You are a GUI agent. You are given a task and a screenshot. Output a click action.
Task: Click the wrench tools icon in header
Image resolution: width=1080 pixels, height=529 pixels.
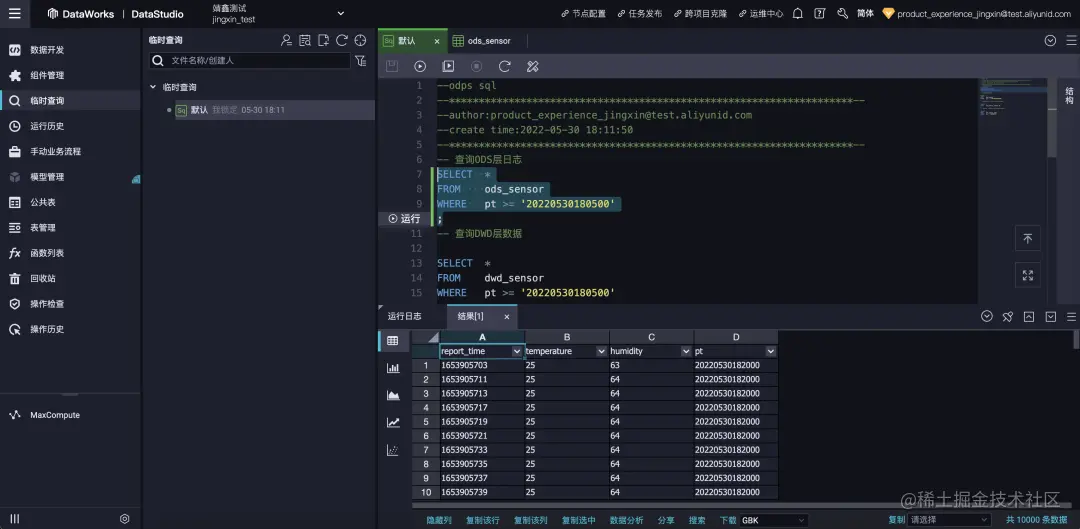click(842, 13)
